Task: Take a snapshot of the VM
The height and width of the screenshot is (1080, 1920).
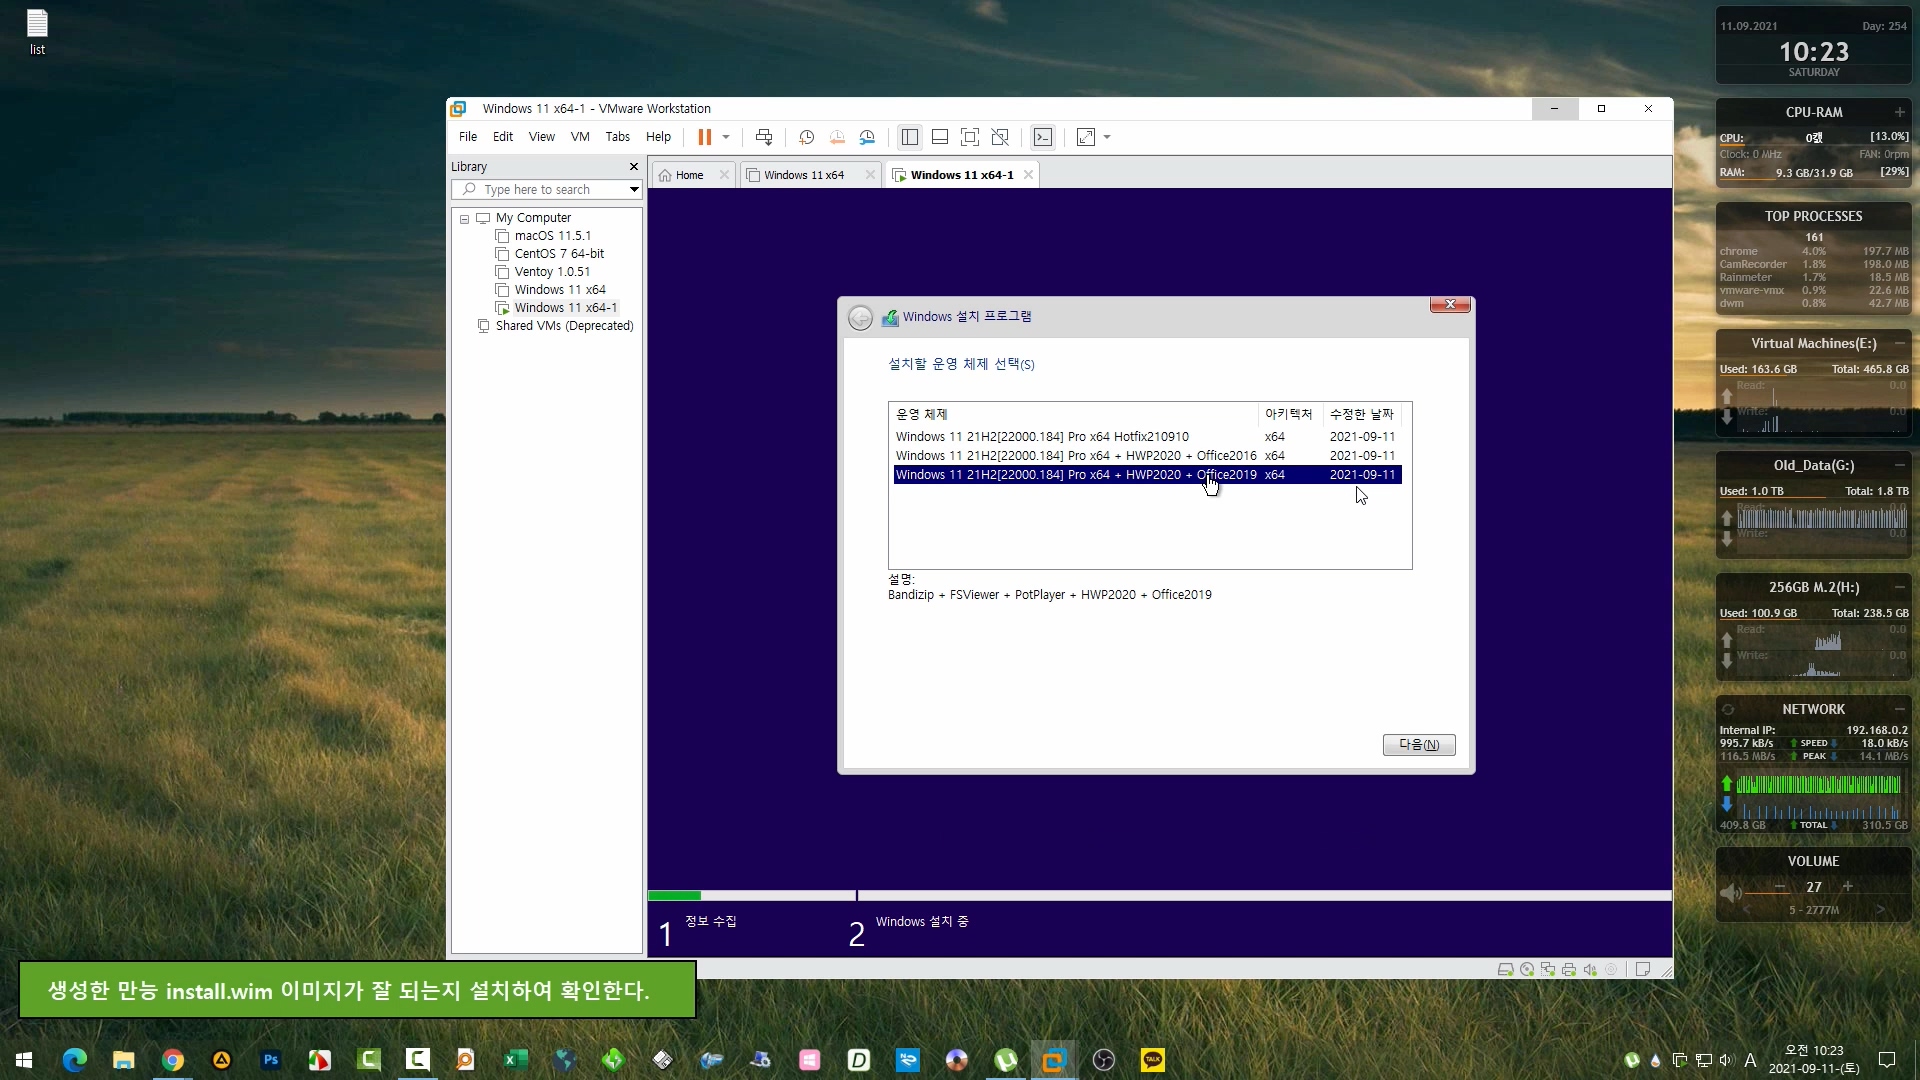Action: pos(806,137)
